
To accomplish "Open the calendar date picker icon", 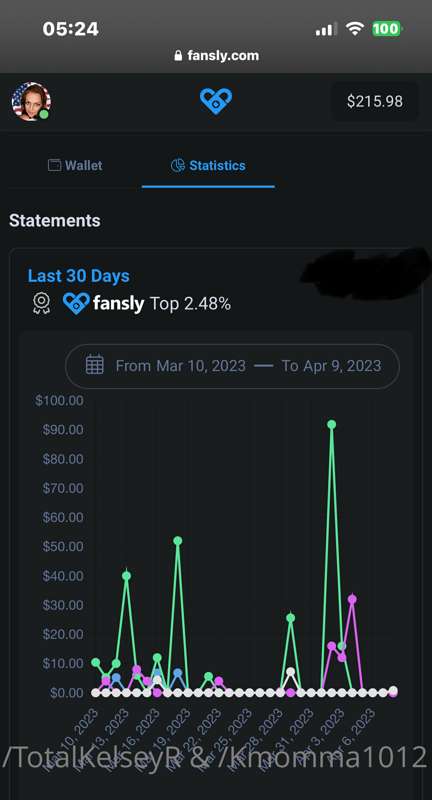I will coord(95,365).
